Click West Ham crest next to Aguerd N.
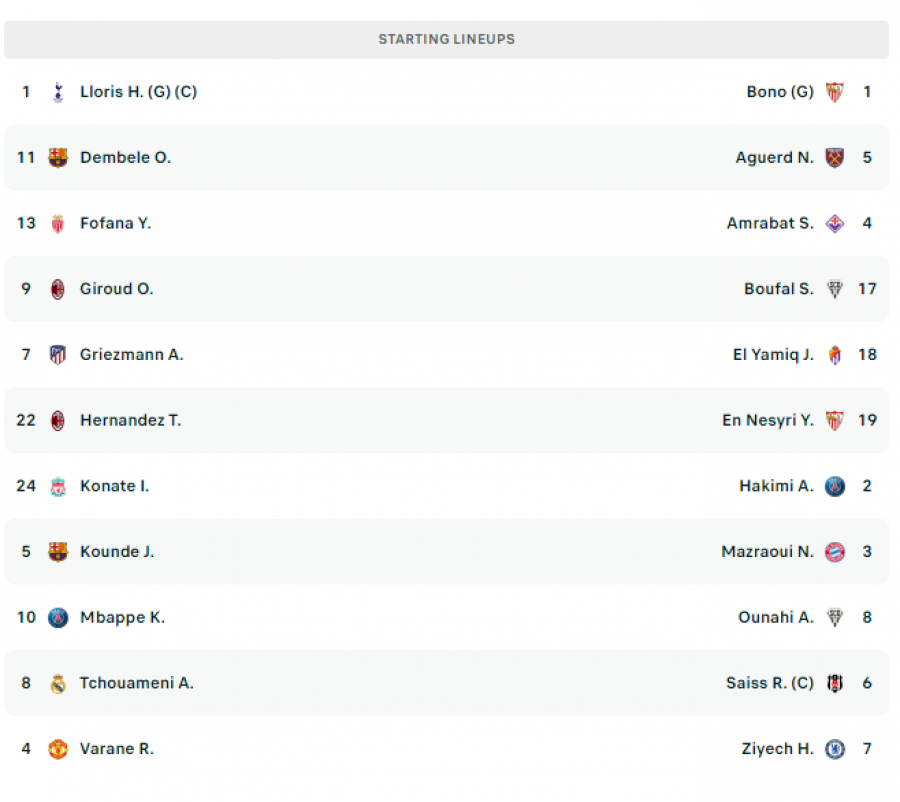 835,157
